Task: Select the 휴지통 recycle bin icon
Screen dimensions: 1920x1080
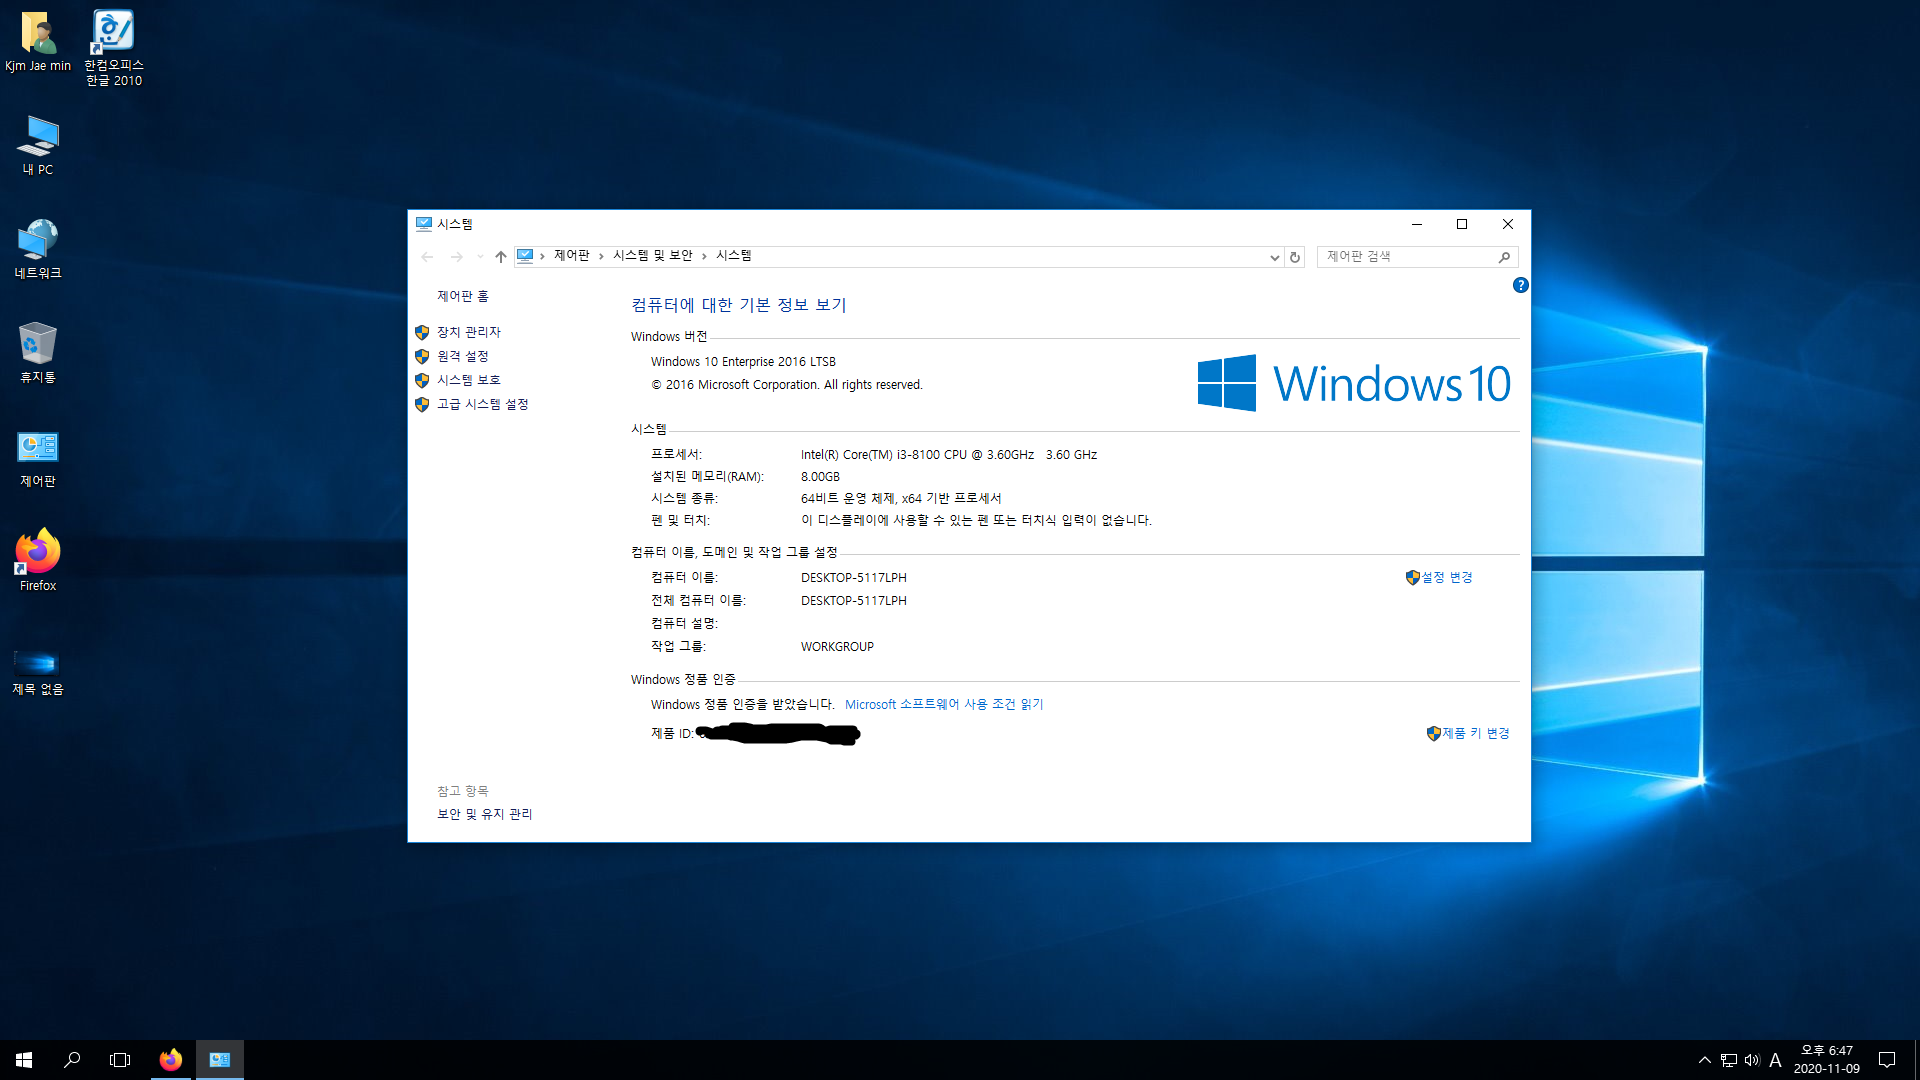Action: pyautogui.click(x=38, y=353)
